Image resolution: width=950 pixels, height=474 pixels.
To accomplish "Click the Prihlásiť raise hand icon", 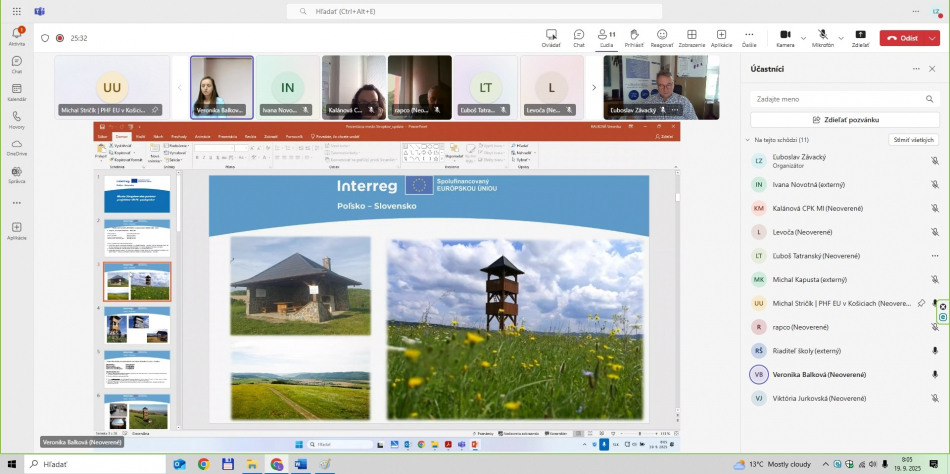I will pyautogui.click(x=634, y=34).
